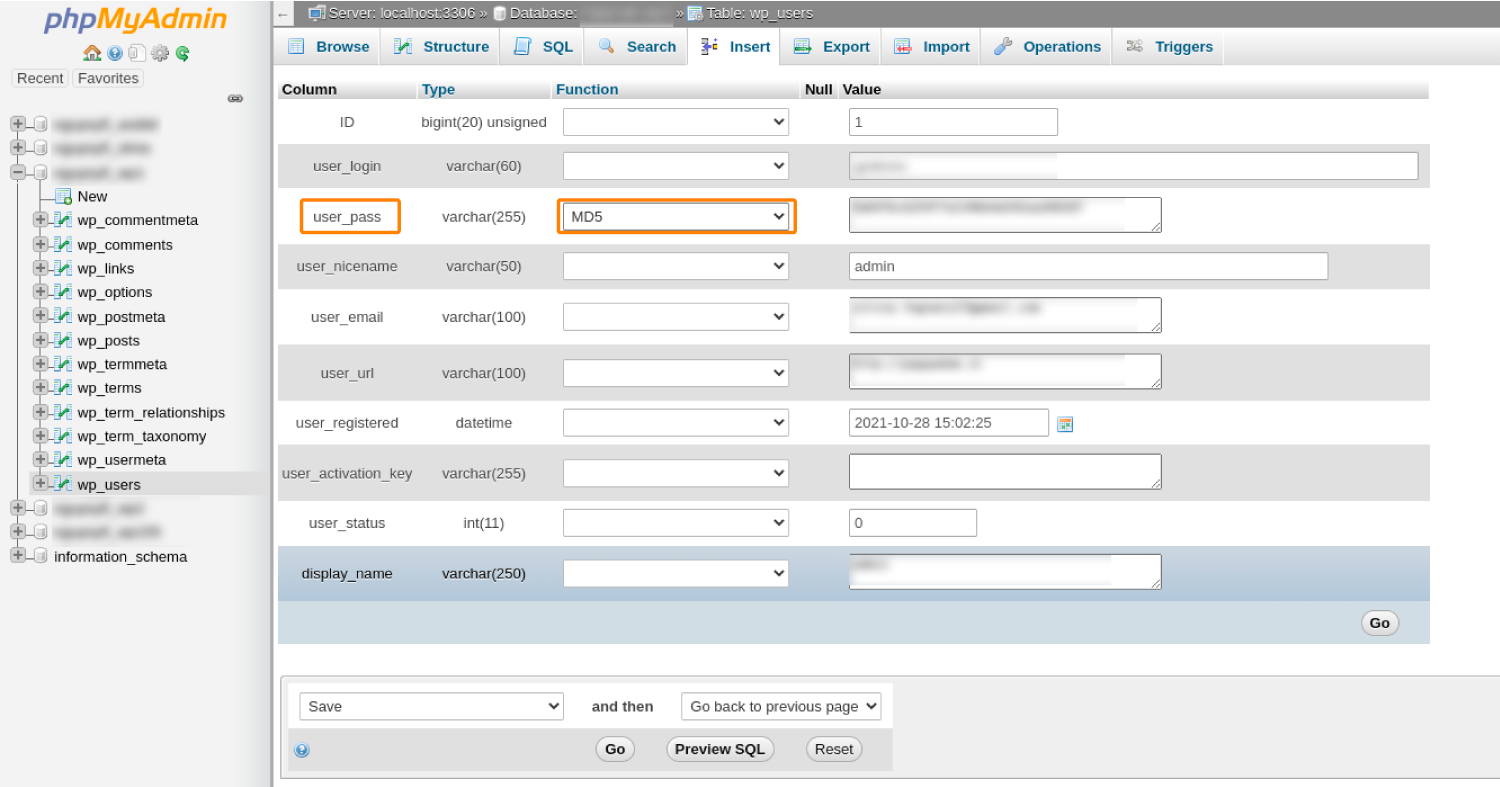Expand wp_users table node
This screenshot has width=1500, height=787.
coord(40,484)
